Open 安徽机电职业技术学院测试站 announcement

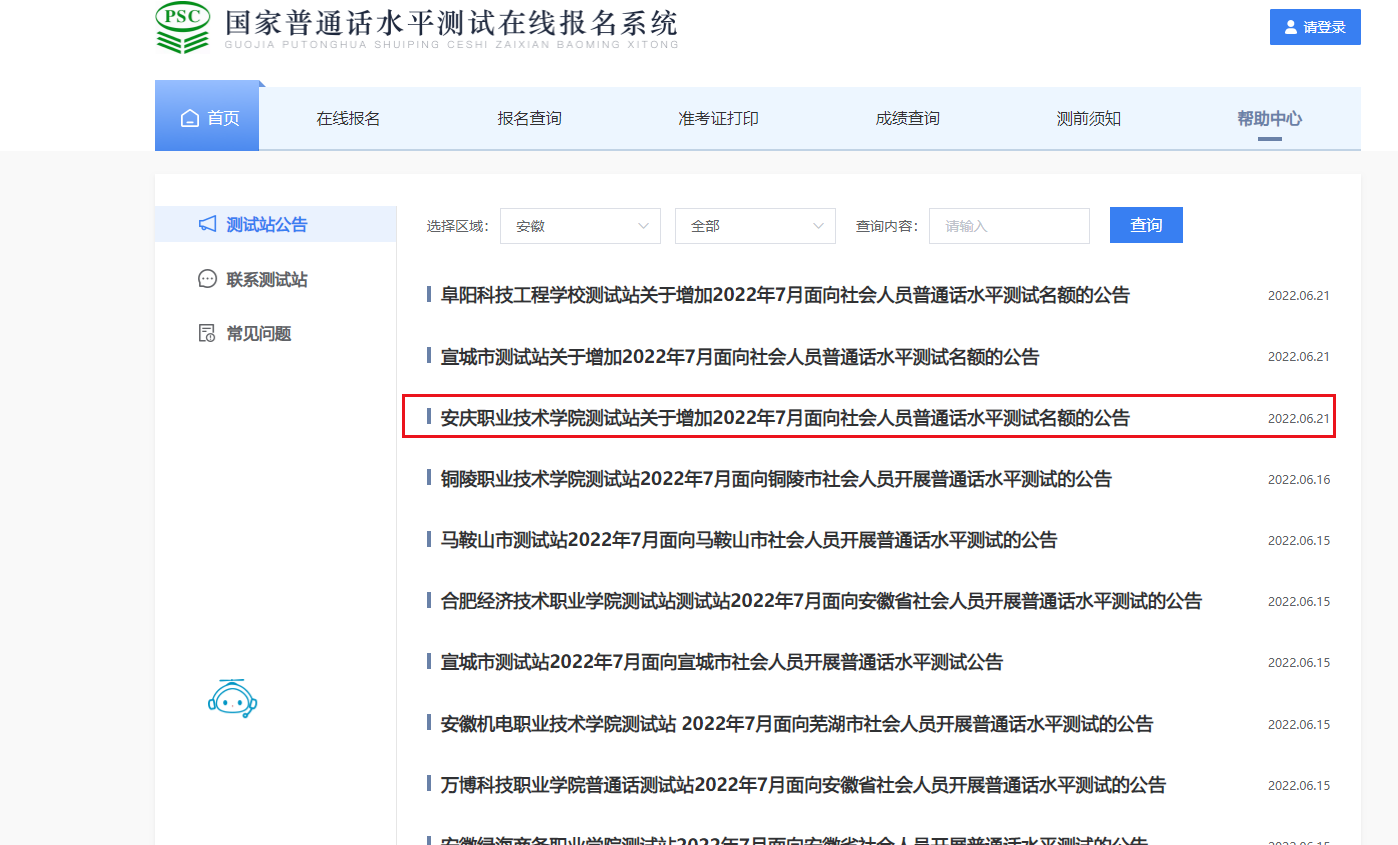click(x=797, y=724)
